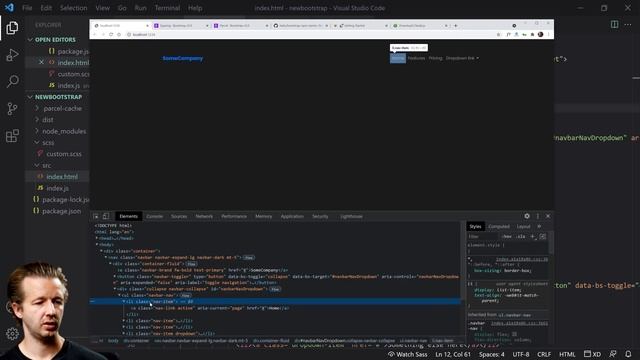Click the SomeCompany brand link
Screen dimensions: 640x360
click(x=182, y=58)
